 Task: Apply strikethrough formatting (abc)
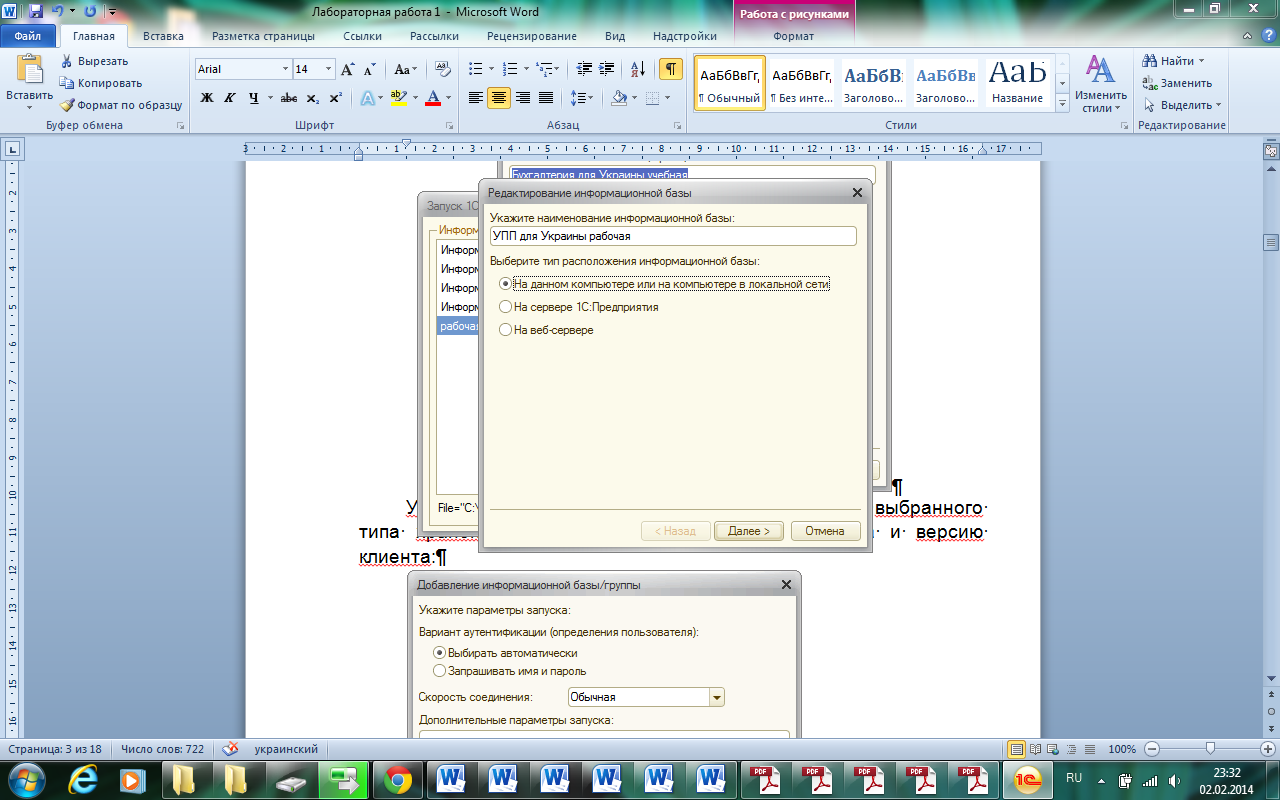(x=289, y=98)
